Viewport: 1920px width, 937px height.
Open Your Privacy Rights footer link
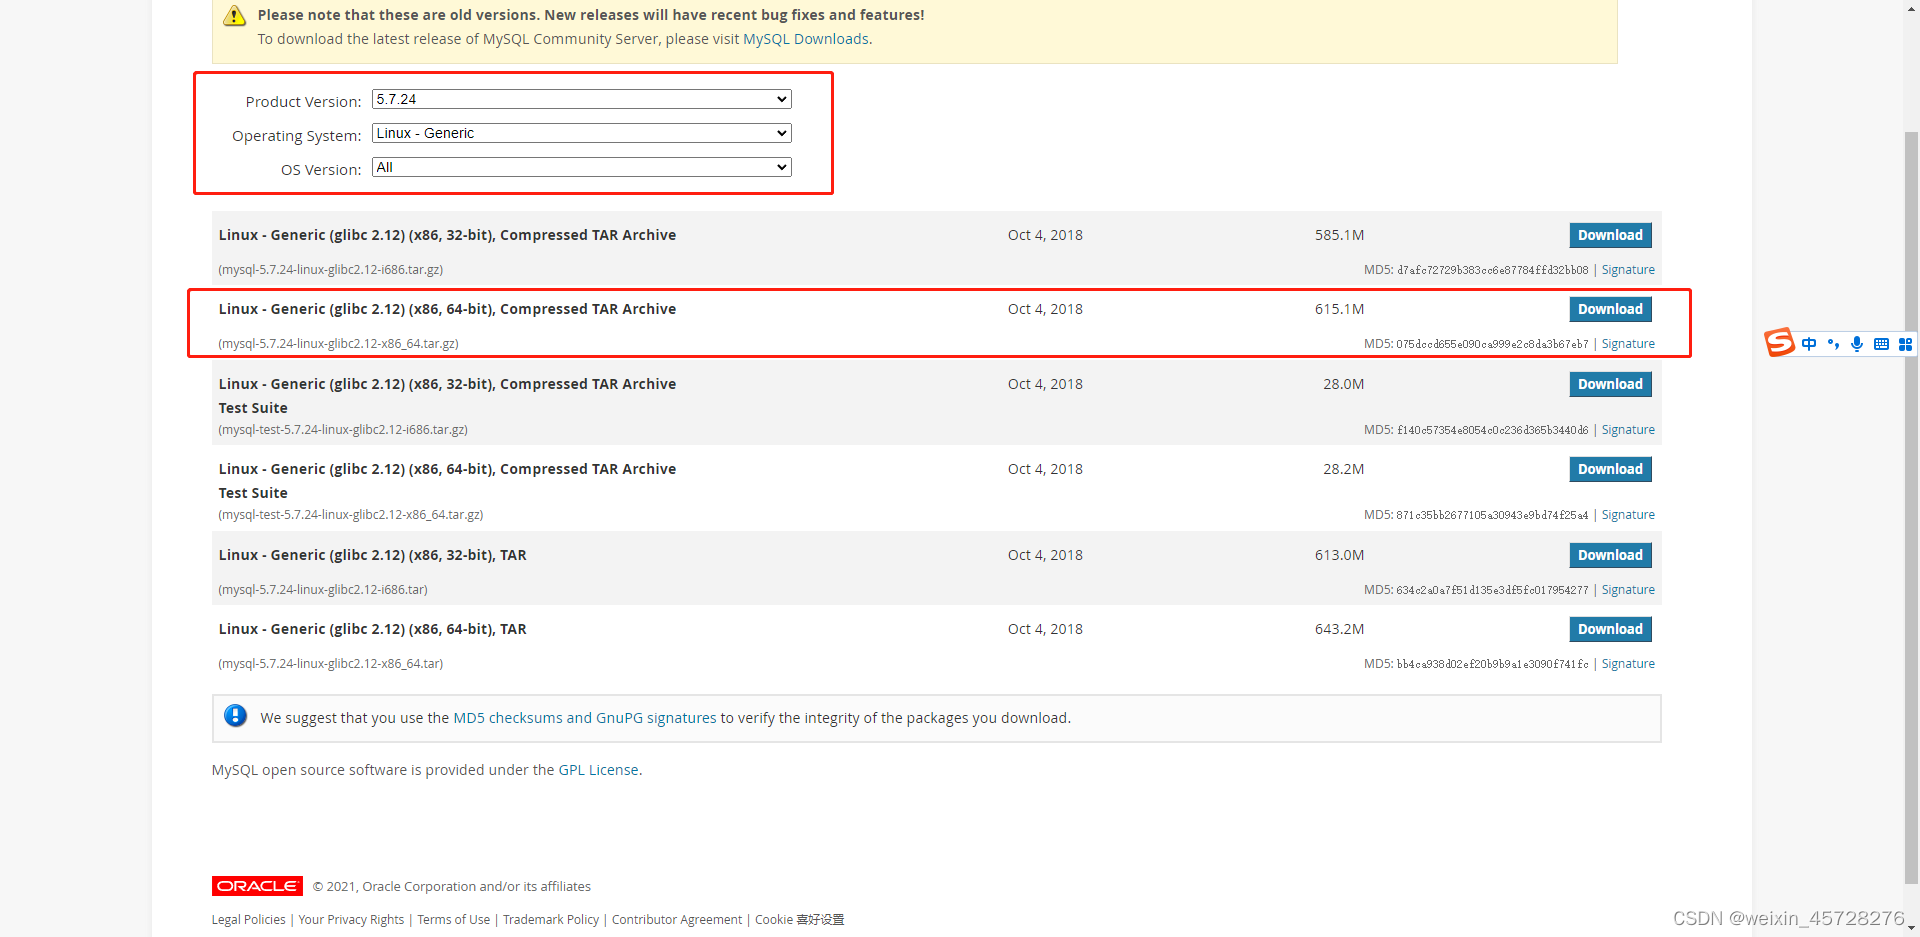[x=351, y=920]
